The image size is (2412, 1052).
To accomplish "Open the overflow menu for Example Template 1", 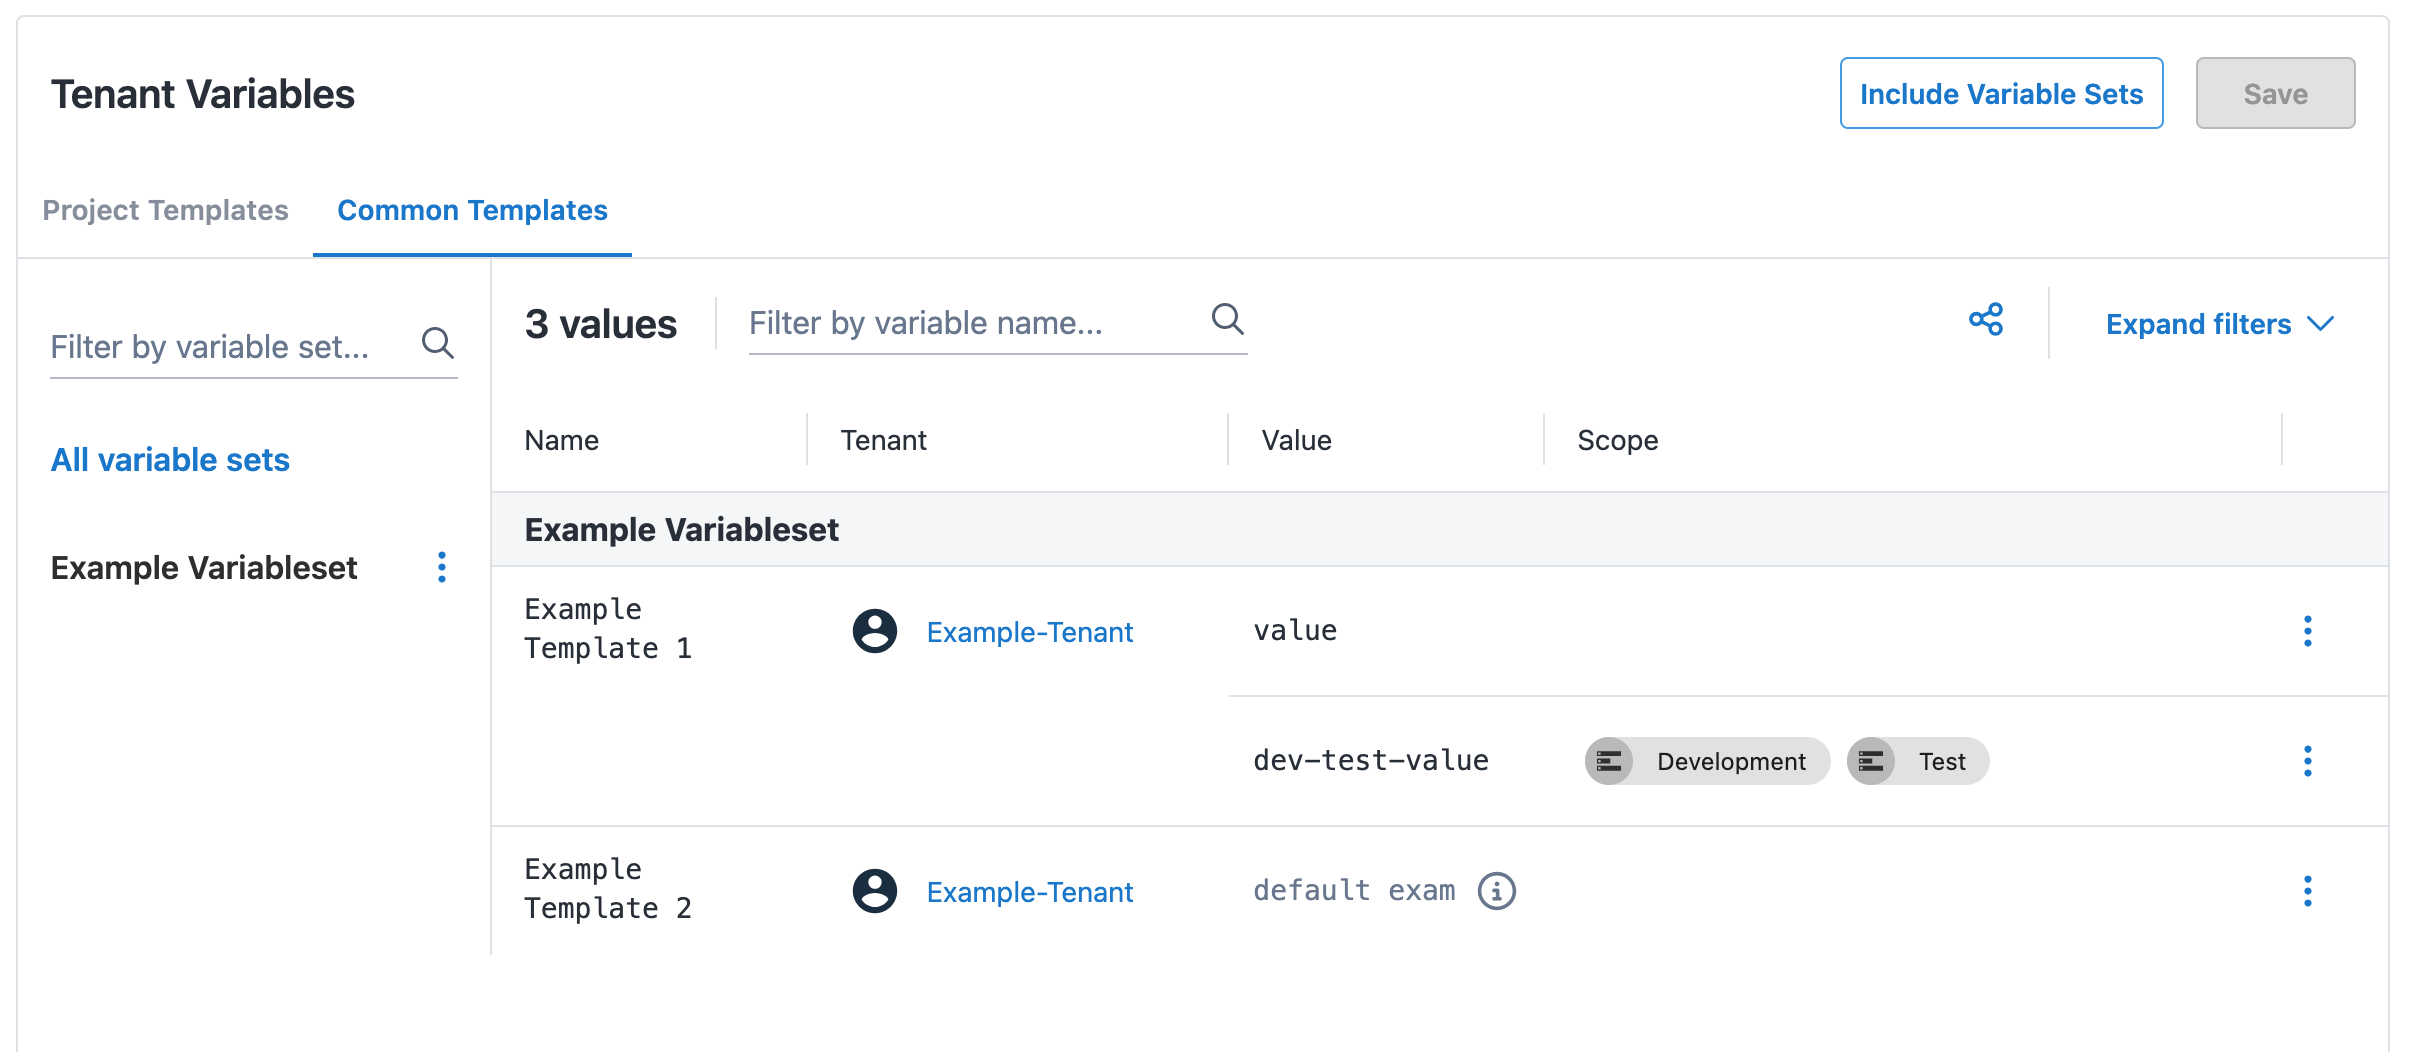I will click(x=2308, y=631).
